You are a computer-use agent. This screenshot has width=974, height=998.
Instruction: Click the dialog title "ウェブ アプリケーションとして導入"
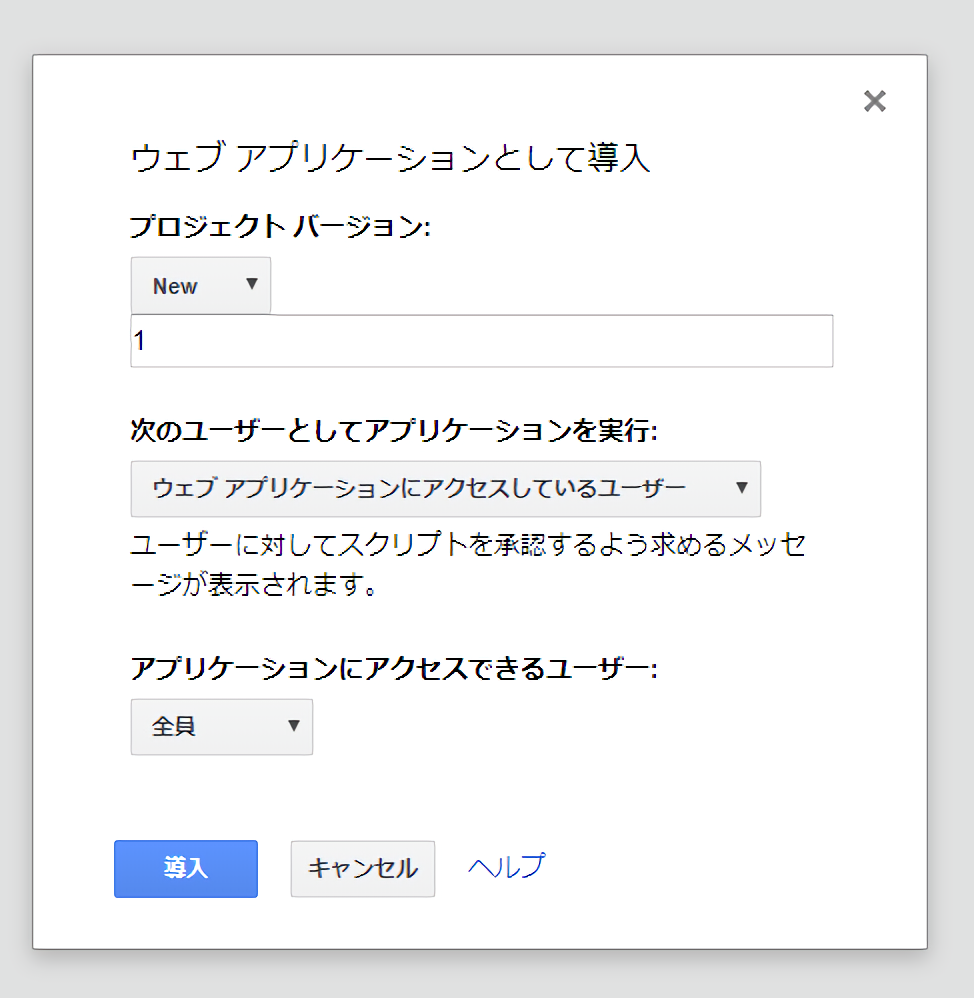(390, 160)
